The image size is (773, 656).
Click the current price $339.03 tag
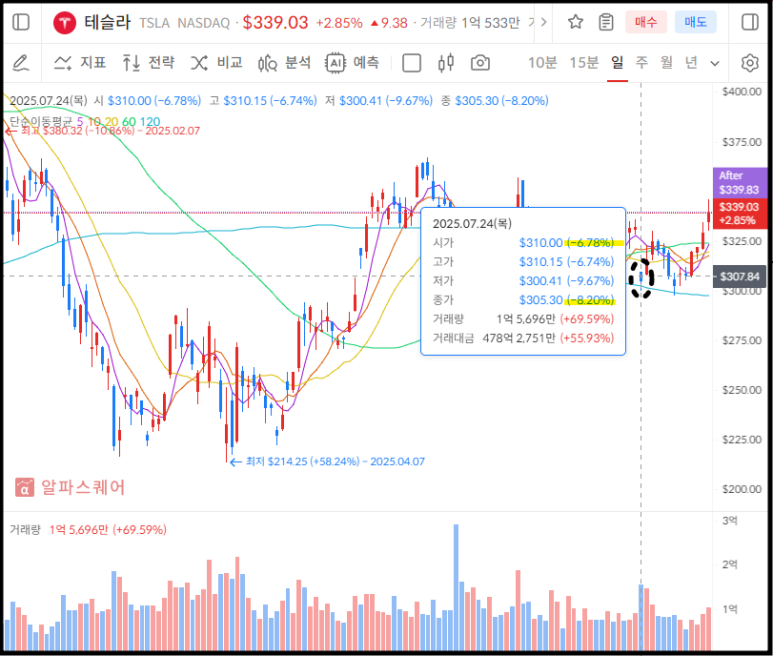(739, 213)
